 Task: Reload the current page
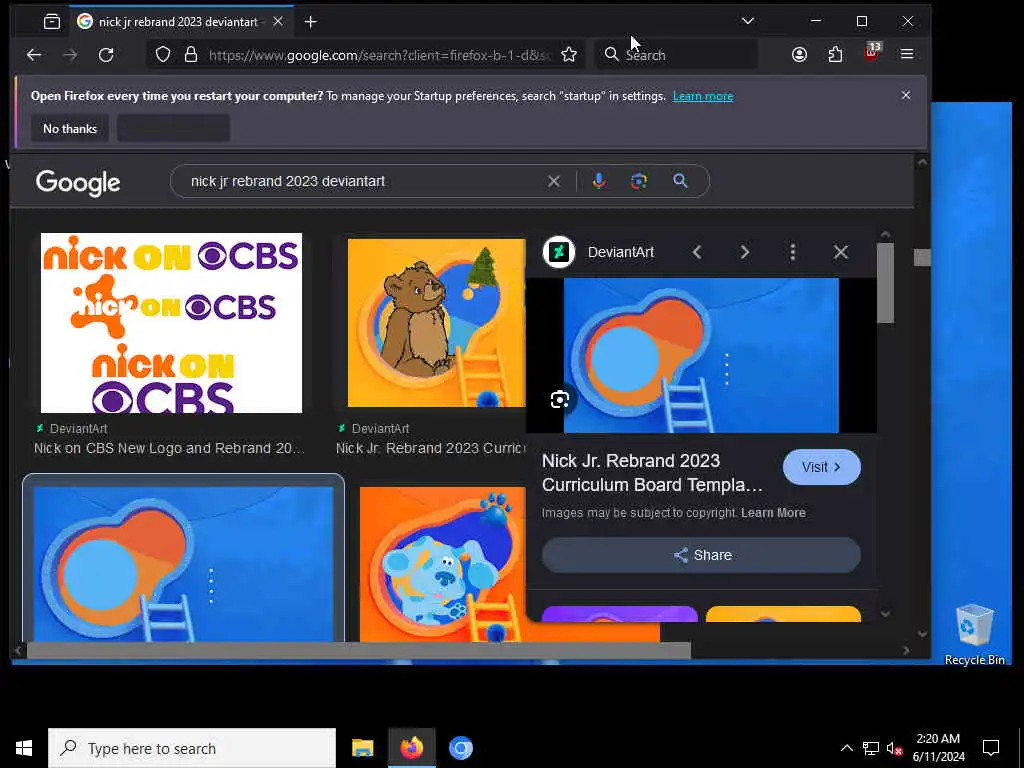click(106, 55)
